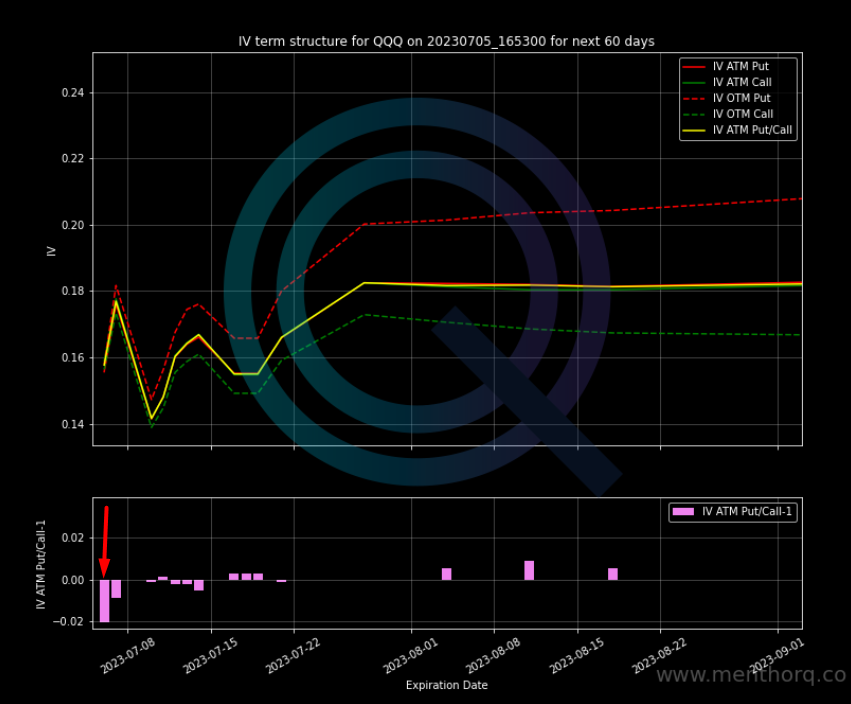Viewport: 851px width, 704px height.
Task: Click the dashed green legend line swatch
Action: (694, 115)
